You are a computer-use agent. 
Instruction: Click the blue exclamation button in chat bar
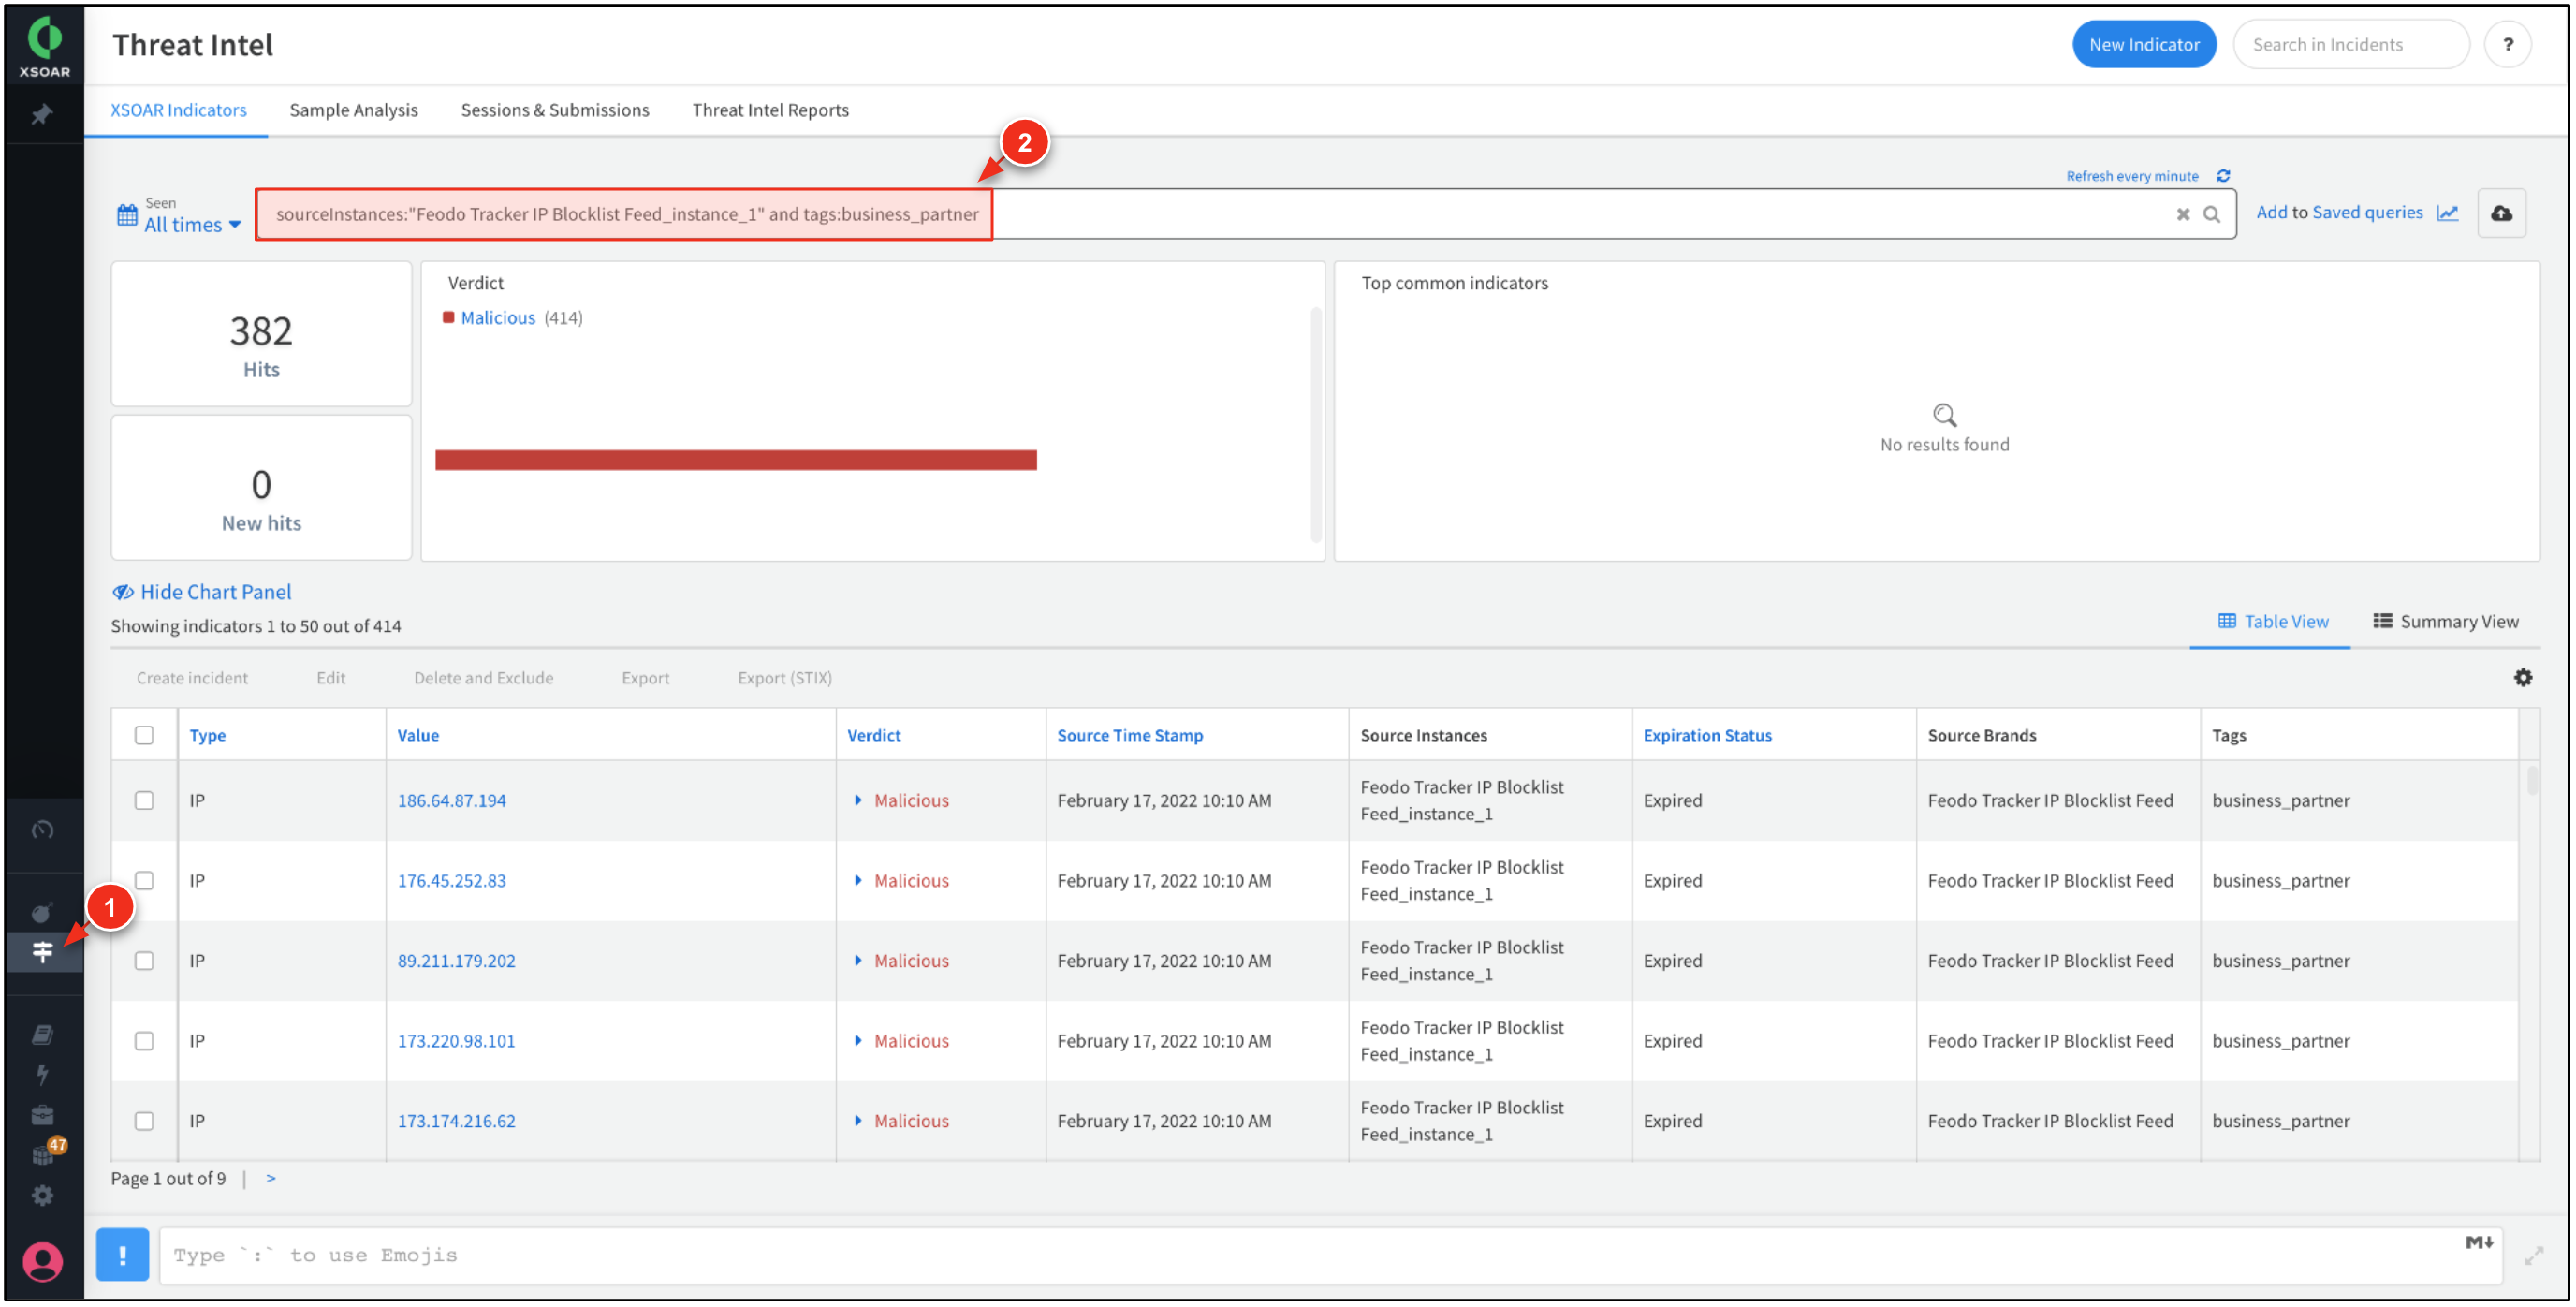(x=122, y=1255)
